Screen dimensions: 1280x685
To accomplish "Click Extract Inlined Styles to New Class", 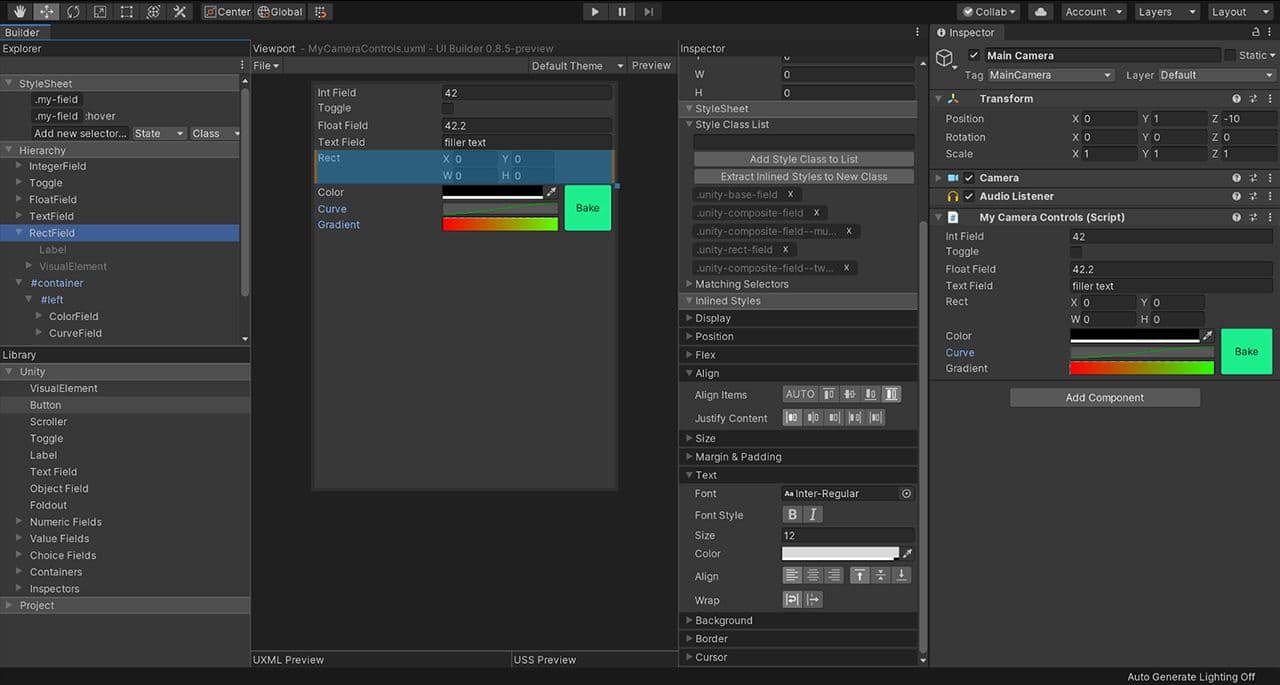I will (x=803, y=177).
